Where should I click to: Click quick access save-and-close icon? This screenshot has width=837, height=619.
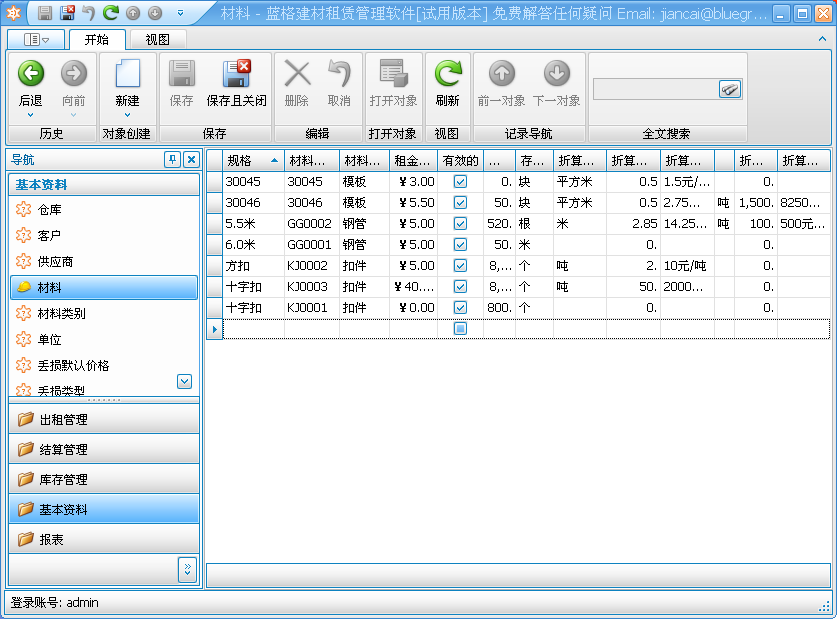coord(68,13)
